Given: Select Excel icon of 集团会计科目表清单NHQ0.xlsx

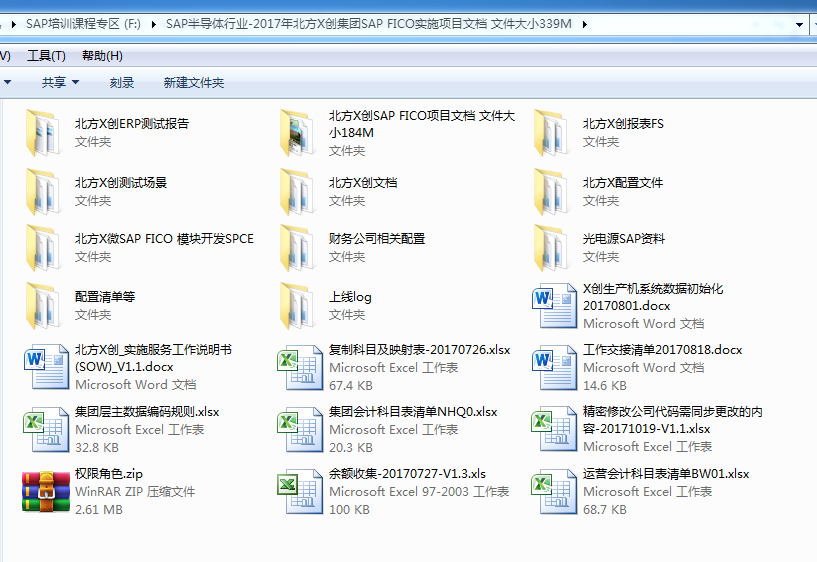Looking at the screenshot, I should pyautogui.click(x=300, y=429).
